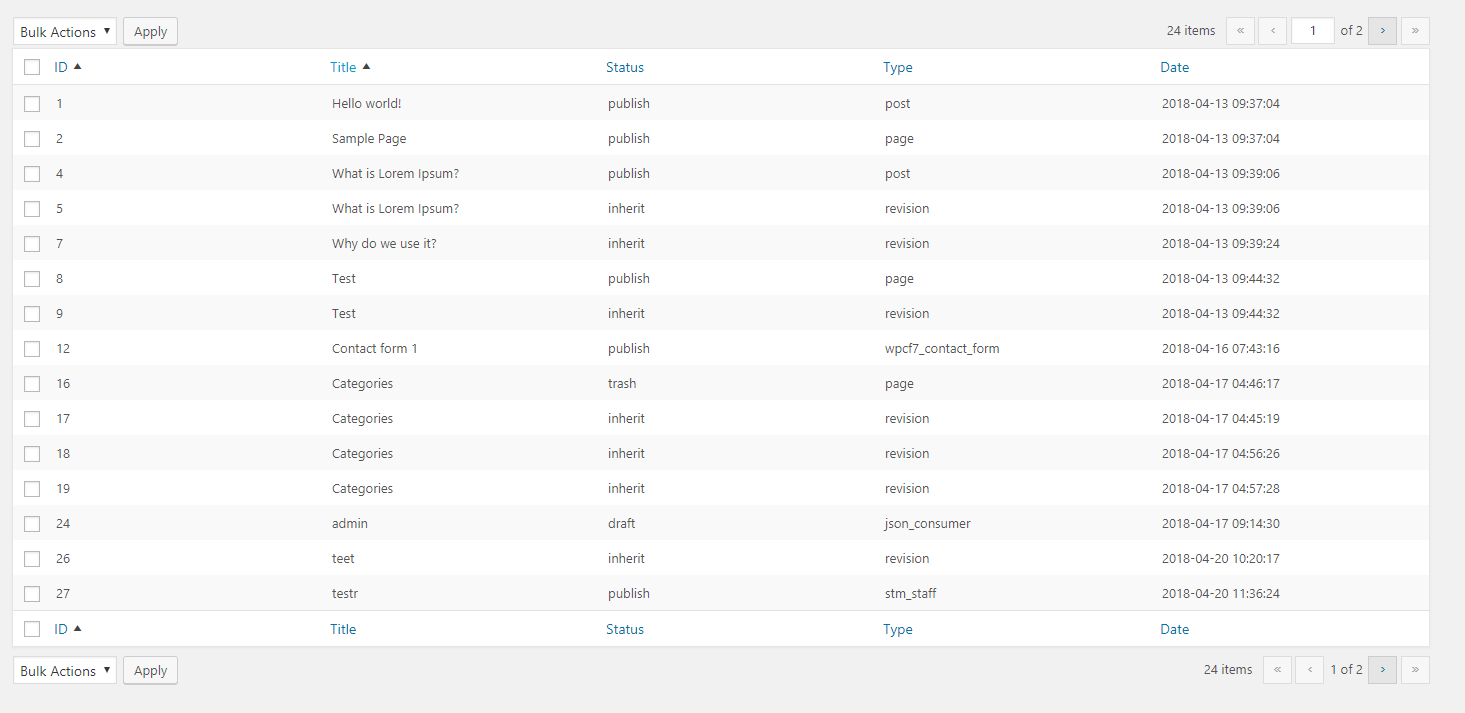Click the bottom first-page double arrow

(1277, 670)
